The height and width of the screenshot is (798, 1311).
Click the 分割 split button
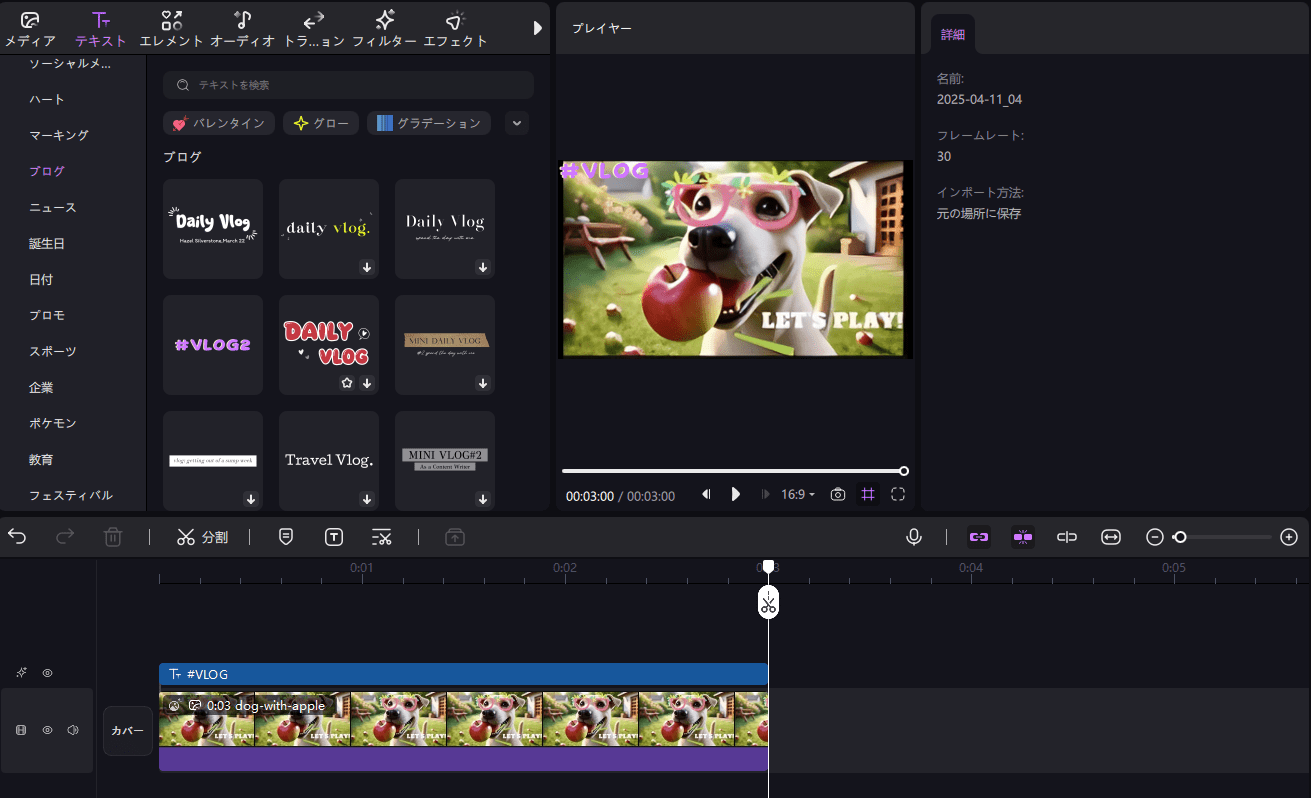(202, 537)
